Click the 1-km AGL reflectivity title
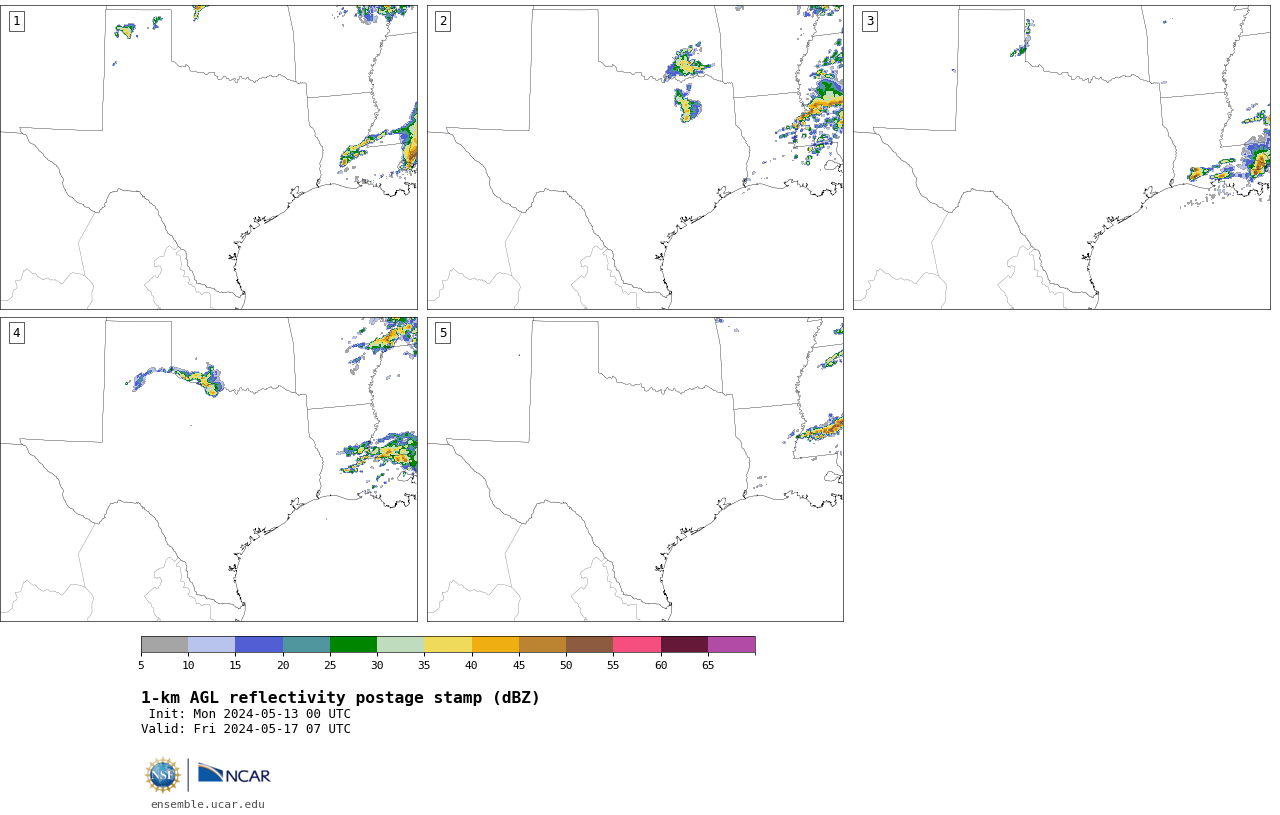This screenshot has height=815, width=1280. (x=340, y=698)
